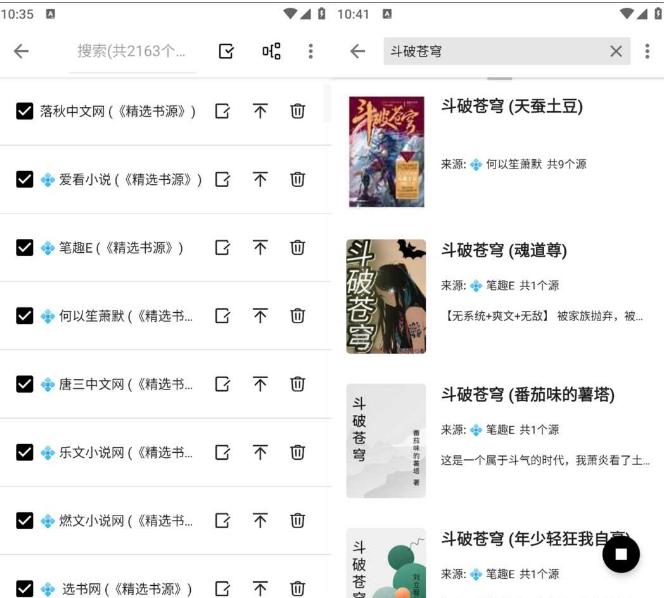Image resolution: width=664 pixels, height=598 pixels.
Task: Delete the 笔趣E book source
Action: coord(297,247)
